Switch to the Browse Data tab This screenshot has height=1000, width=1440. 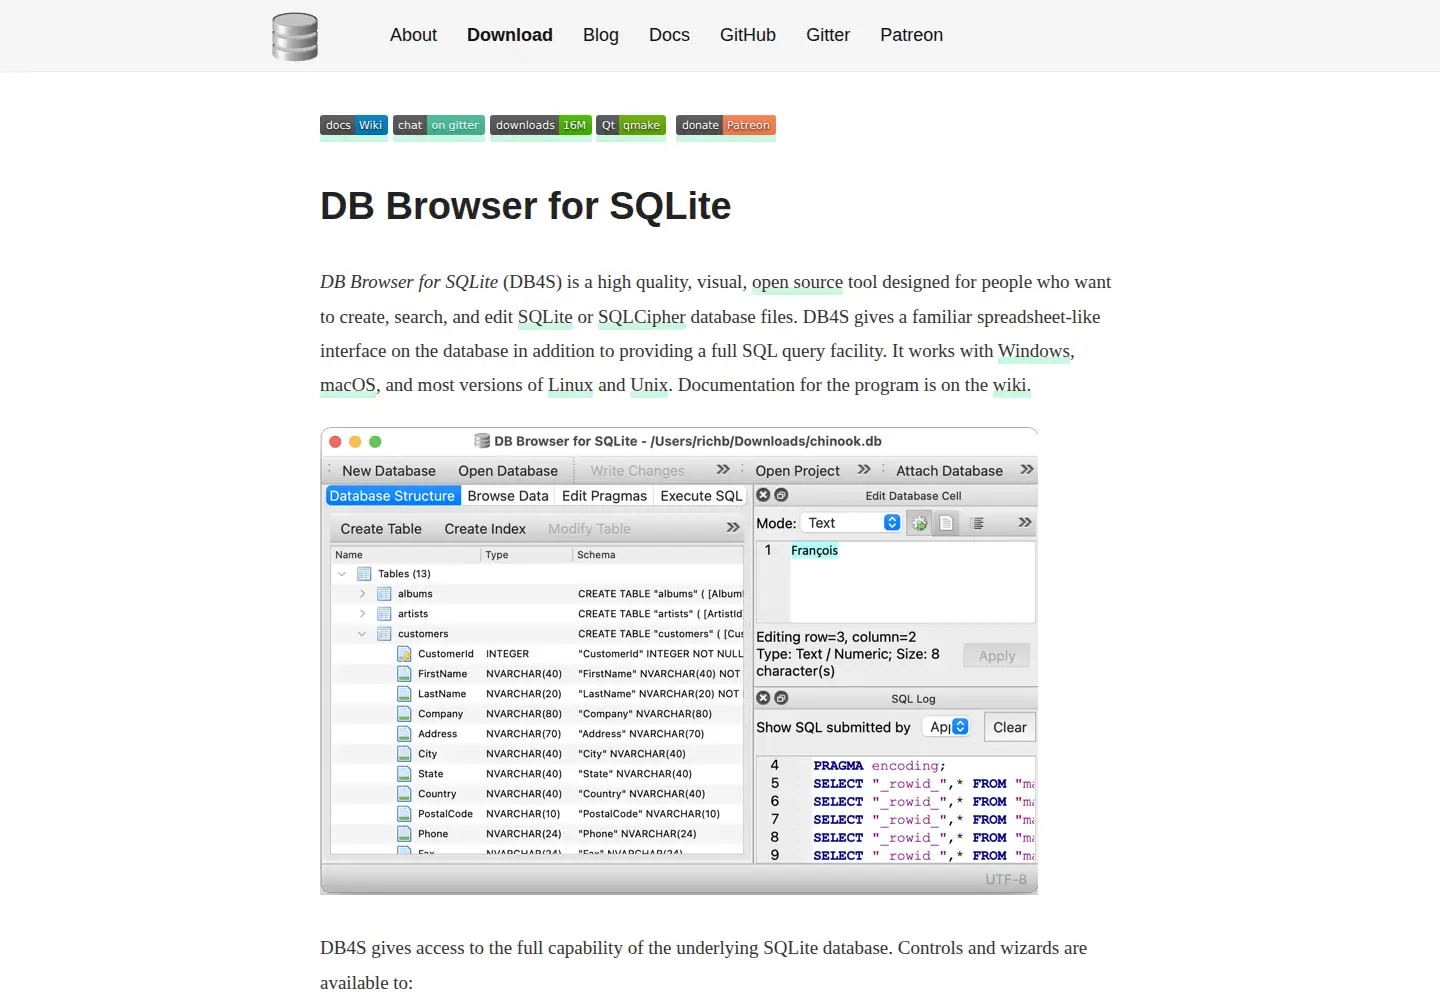(x=508, y=496)
